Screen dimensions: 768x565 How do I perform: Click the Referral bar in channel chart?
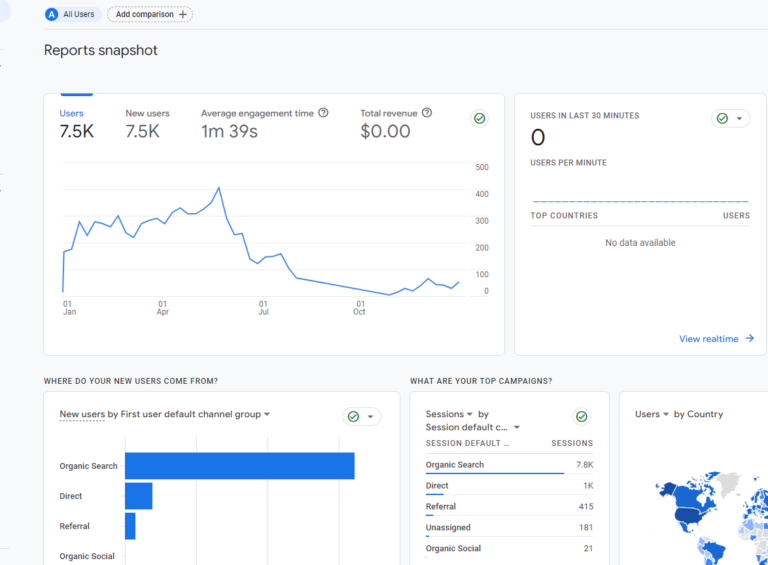130,526
